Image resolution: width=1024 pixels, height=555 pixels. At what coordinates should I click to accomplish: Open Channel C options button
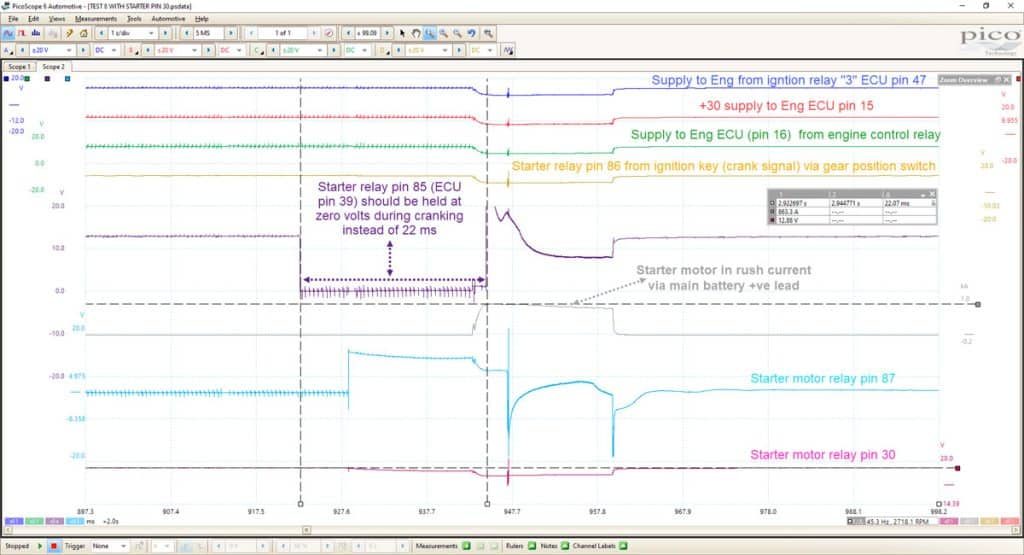click(259, 50)
